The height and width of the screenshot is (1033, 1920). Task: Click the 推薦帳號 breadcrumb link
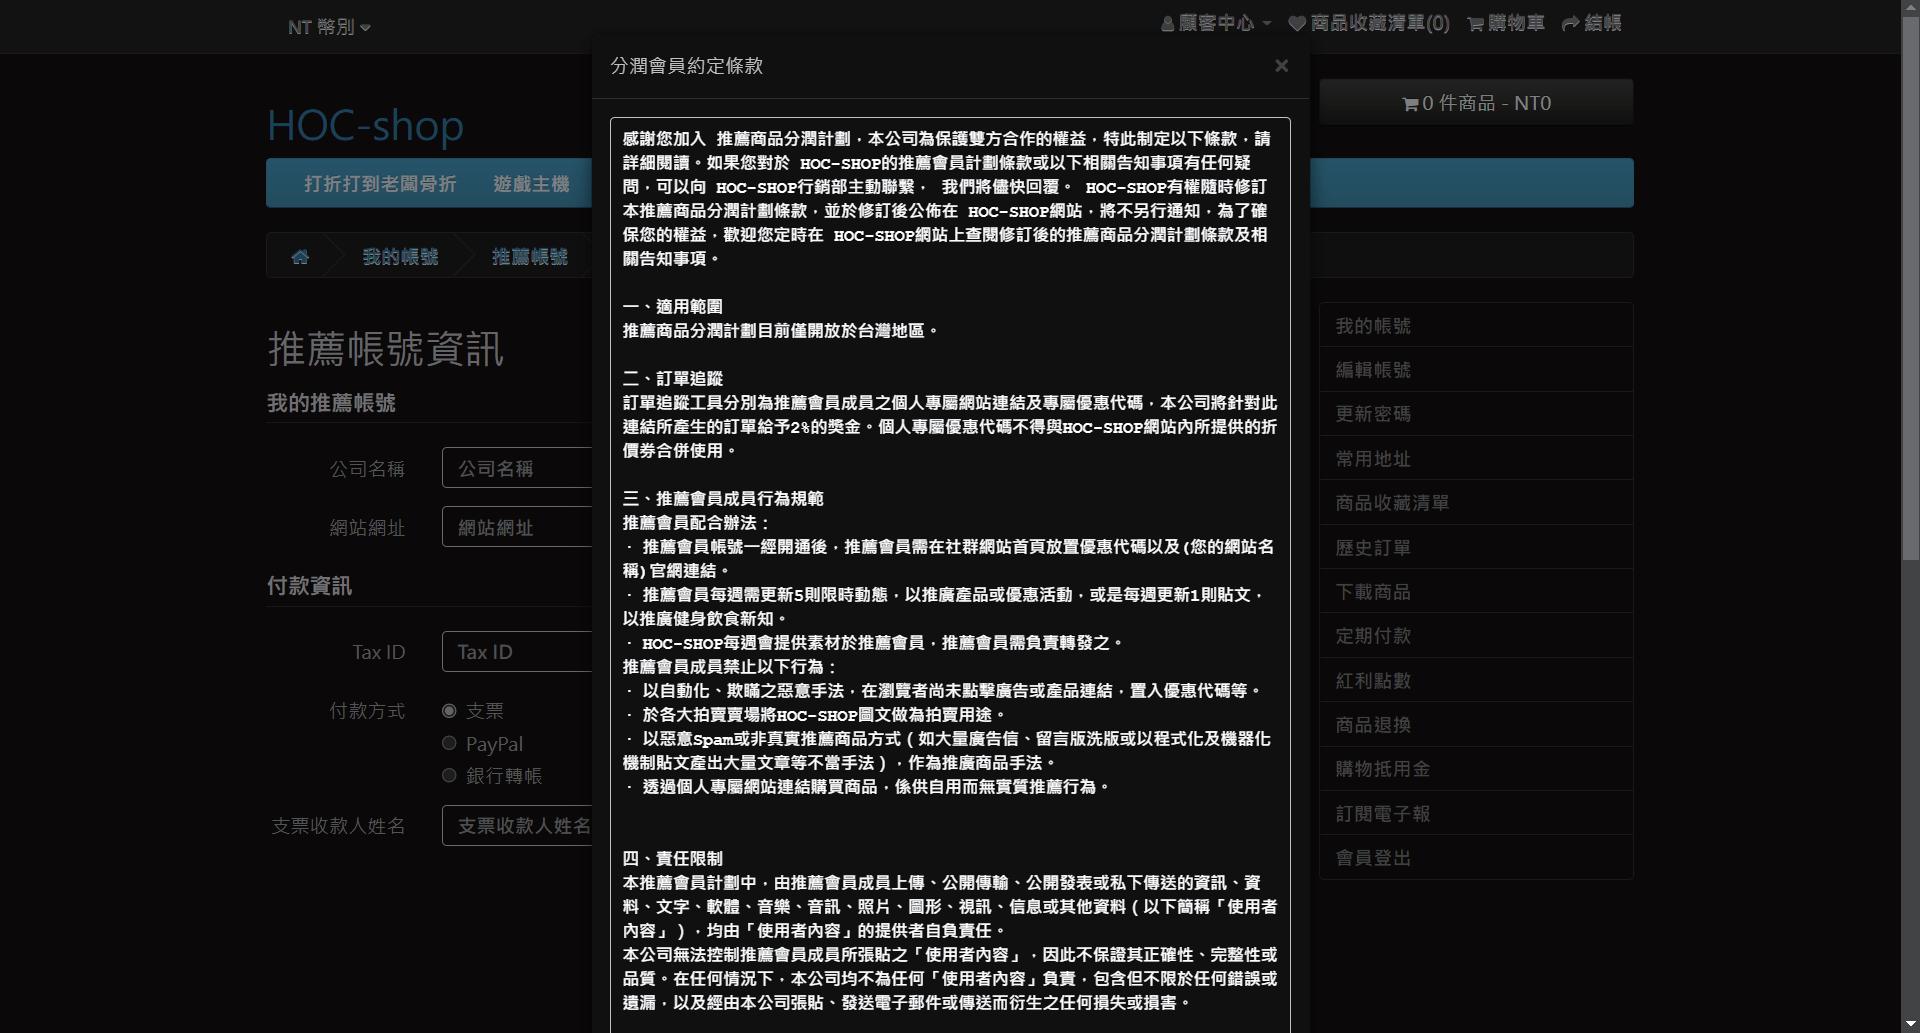[x=530, y=257]
